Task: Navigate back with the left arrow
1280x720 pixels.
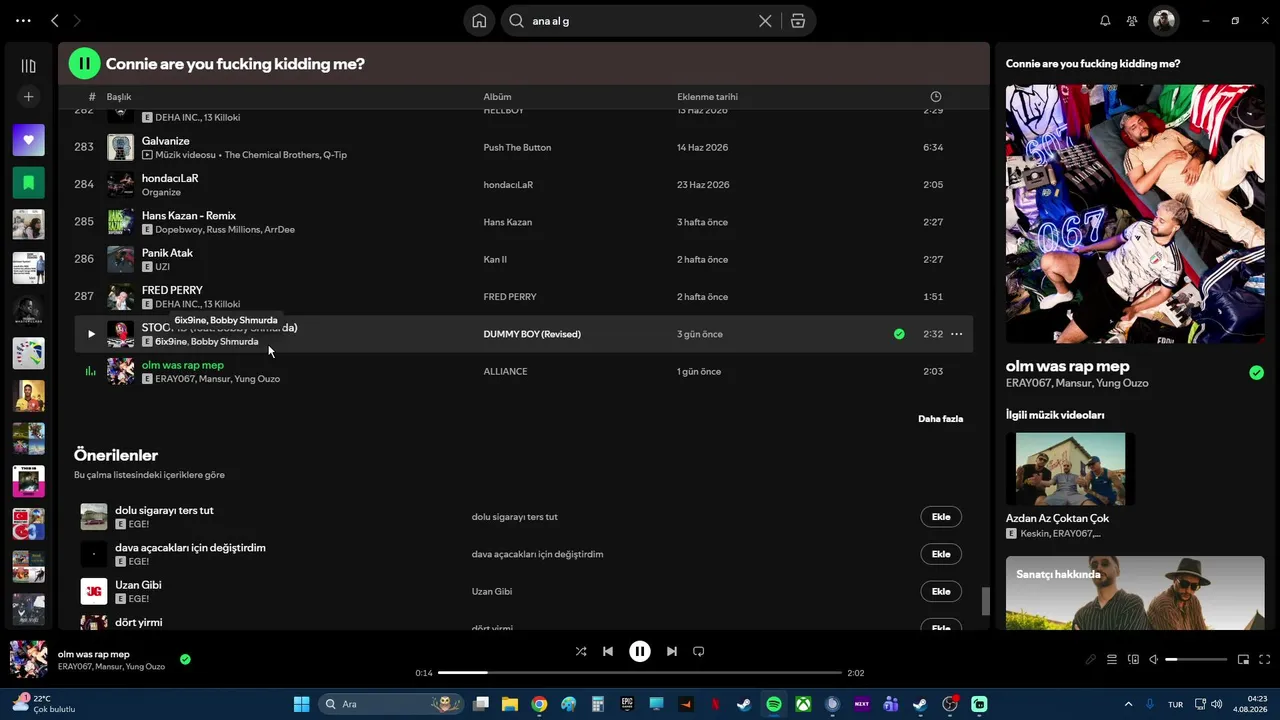Action: pos(55,21)
